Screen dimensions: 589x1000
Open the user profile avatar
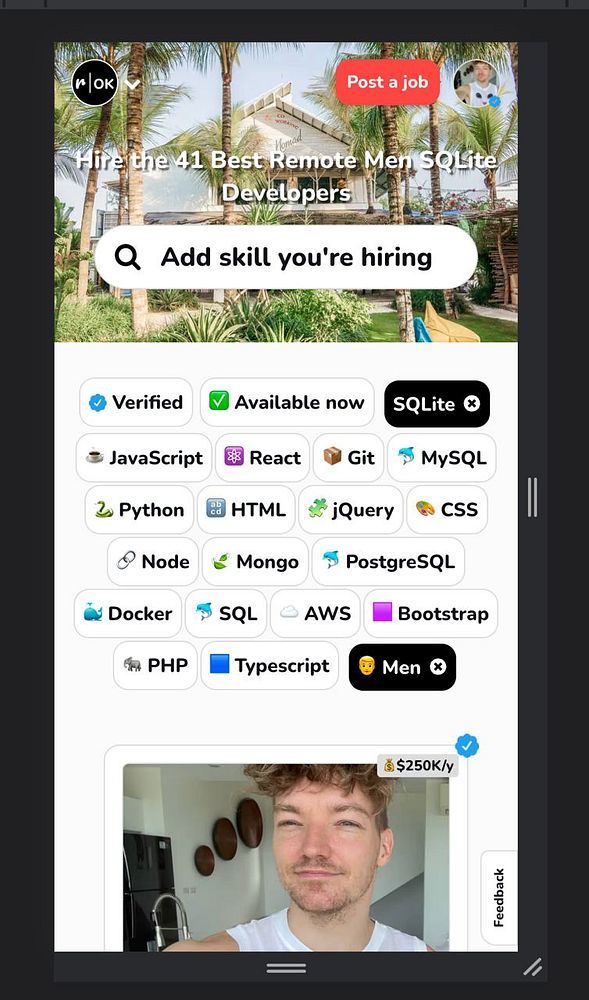[x=477, y=84]
